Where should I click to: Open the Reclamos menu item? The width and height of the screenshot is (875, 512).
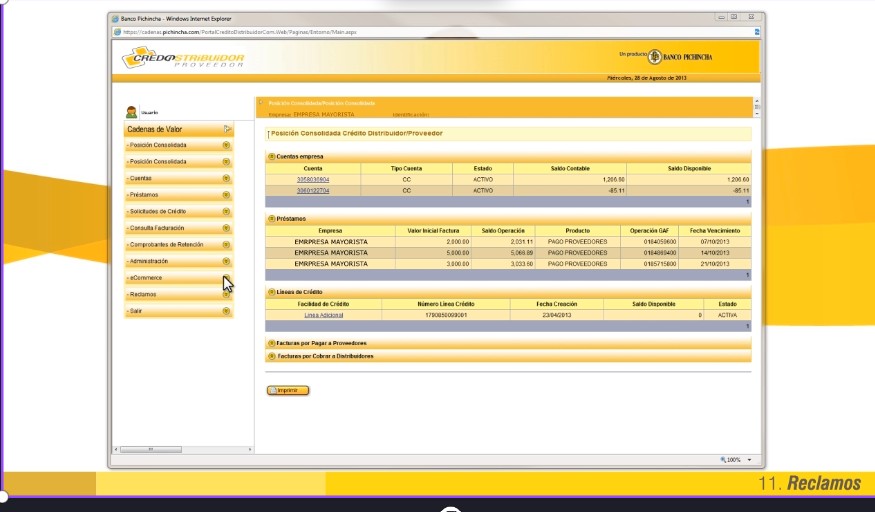[x=179, y=294]
